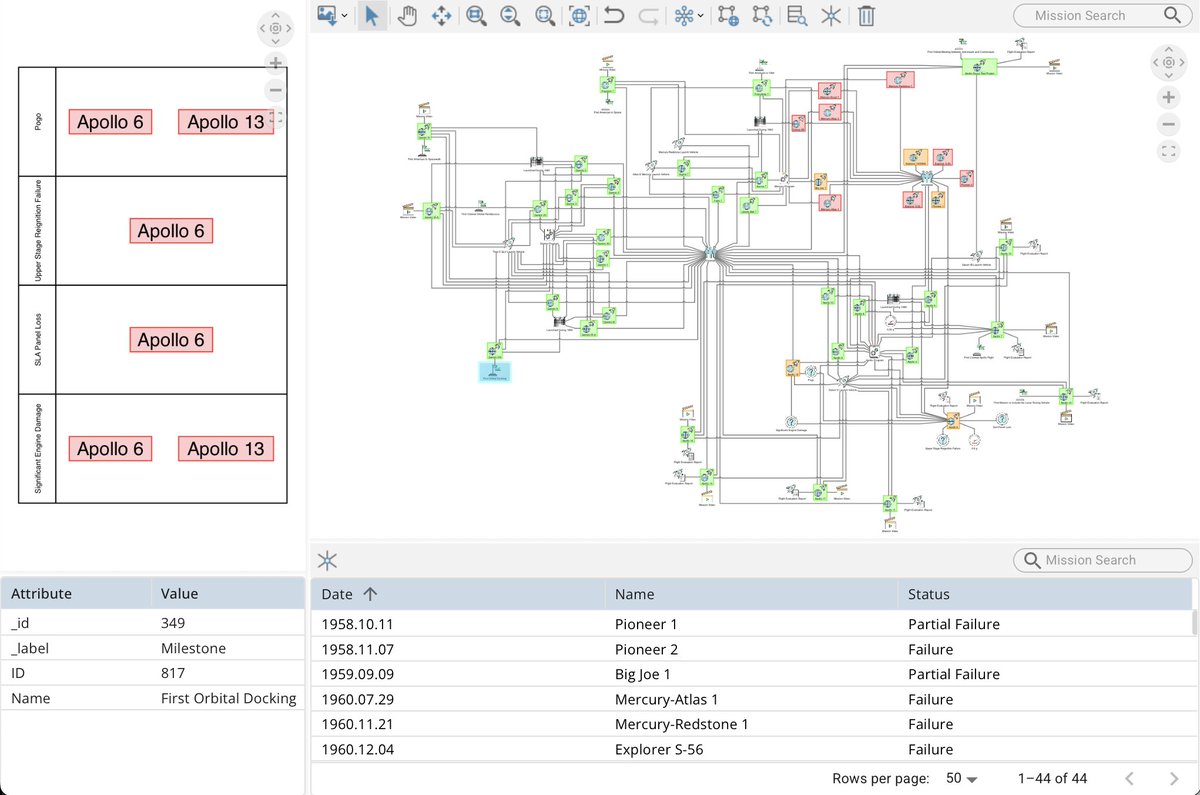Pan the graph up with the navigator arrow

(1168, 50)
